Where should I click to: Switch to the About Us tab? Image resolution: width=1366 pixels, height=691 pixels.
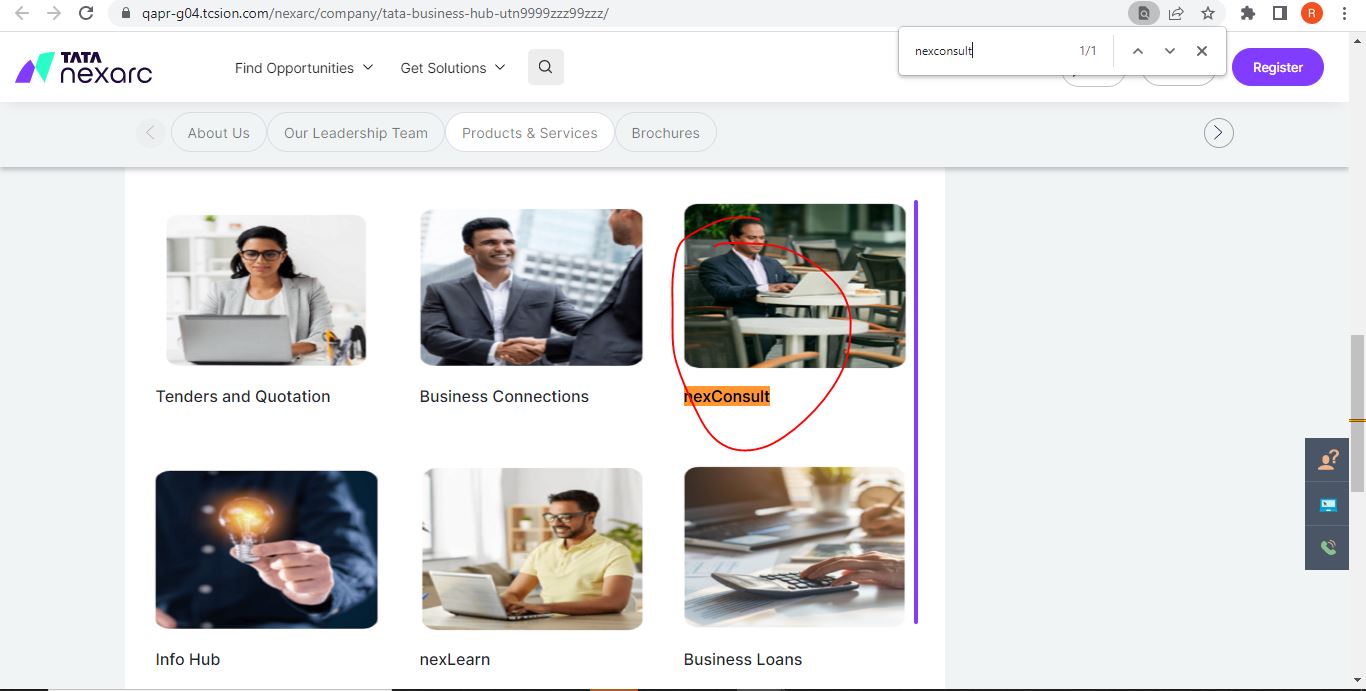click(x=218, y=133)
